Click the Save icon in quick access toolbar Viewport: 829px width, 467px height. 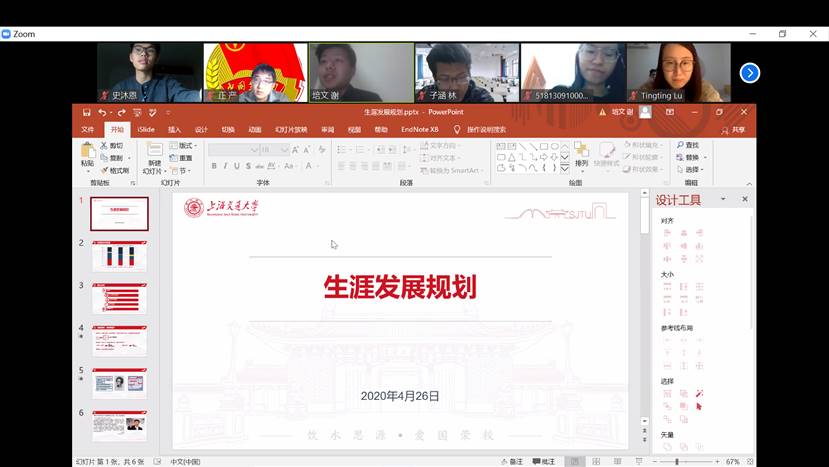pyautogui.click(x=87, y=113)
